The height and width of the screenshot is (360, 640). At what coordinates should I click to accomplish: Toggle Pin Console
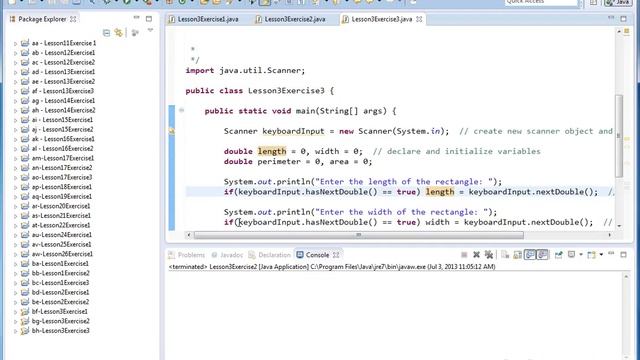coord(558,255)
